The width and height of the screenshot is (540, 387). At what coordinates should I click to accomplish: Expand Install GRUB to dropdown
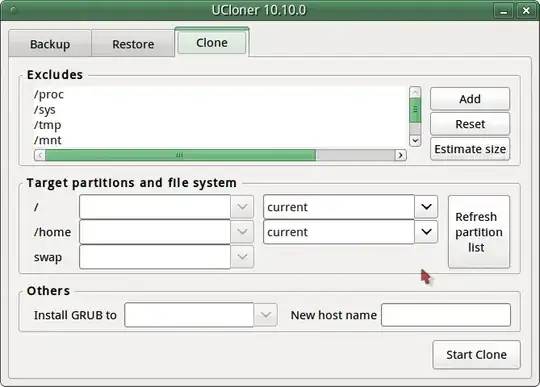click(x=266, y=315)
